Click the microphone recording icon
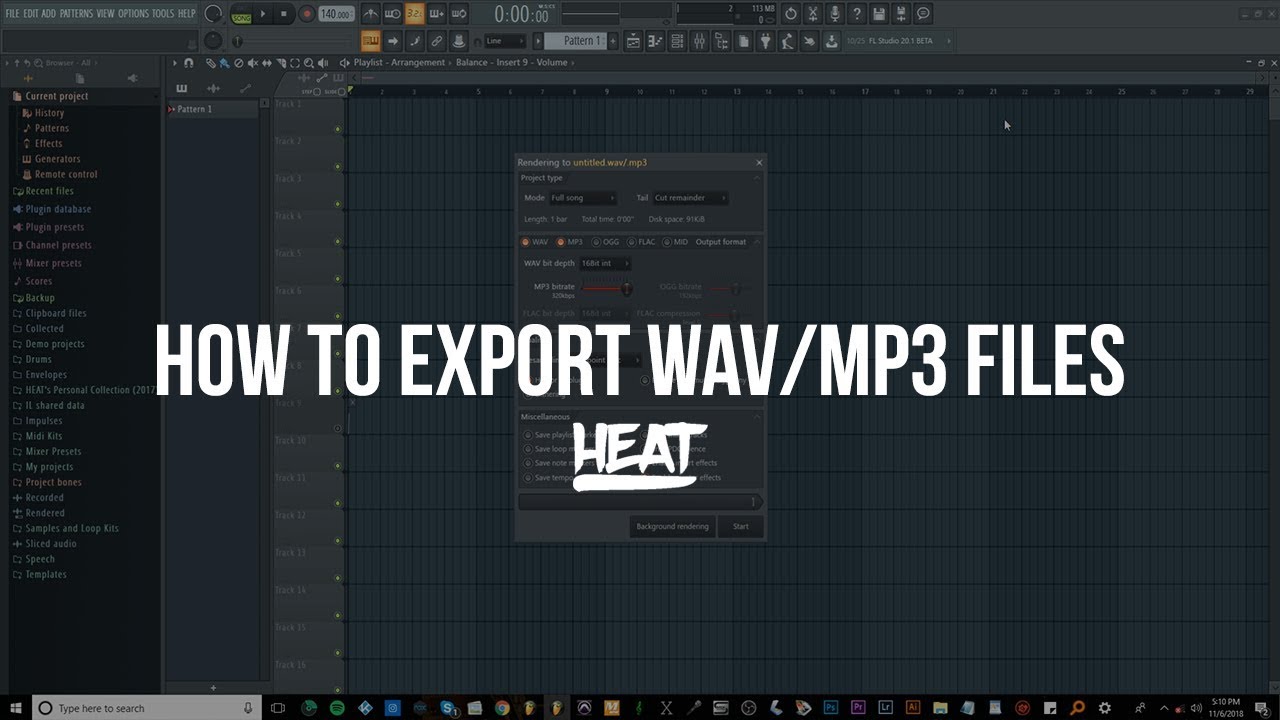Image resolution: width=1280 pixels, height=720 pixels. [x=835, y=14]
